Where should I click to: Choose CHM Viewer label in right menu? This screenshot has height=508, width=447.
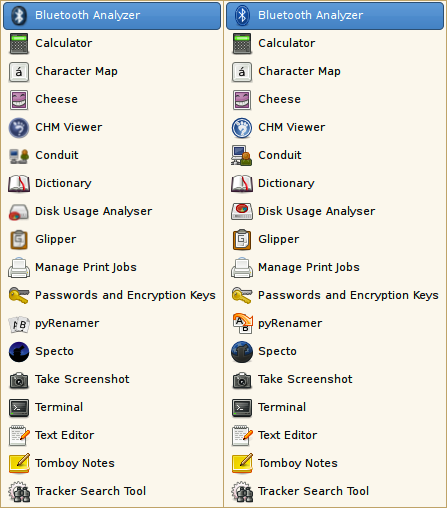292,127
